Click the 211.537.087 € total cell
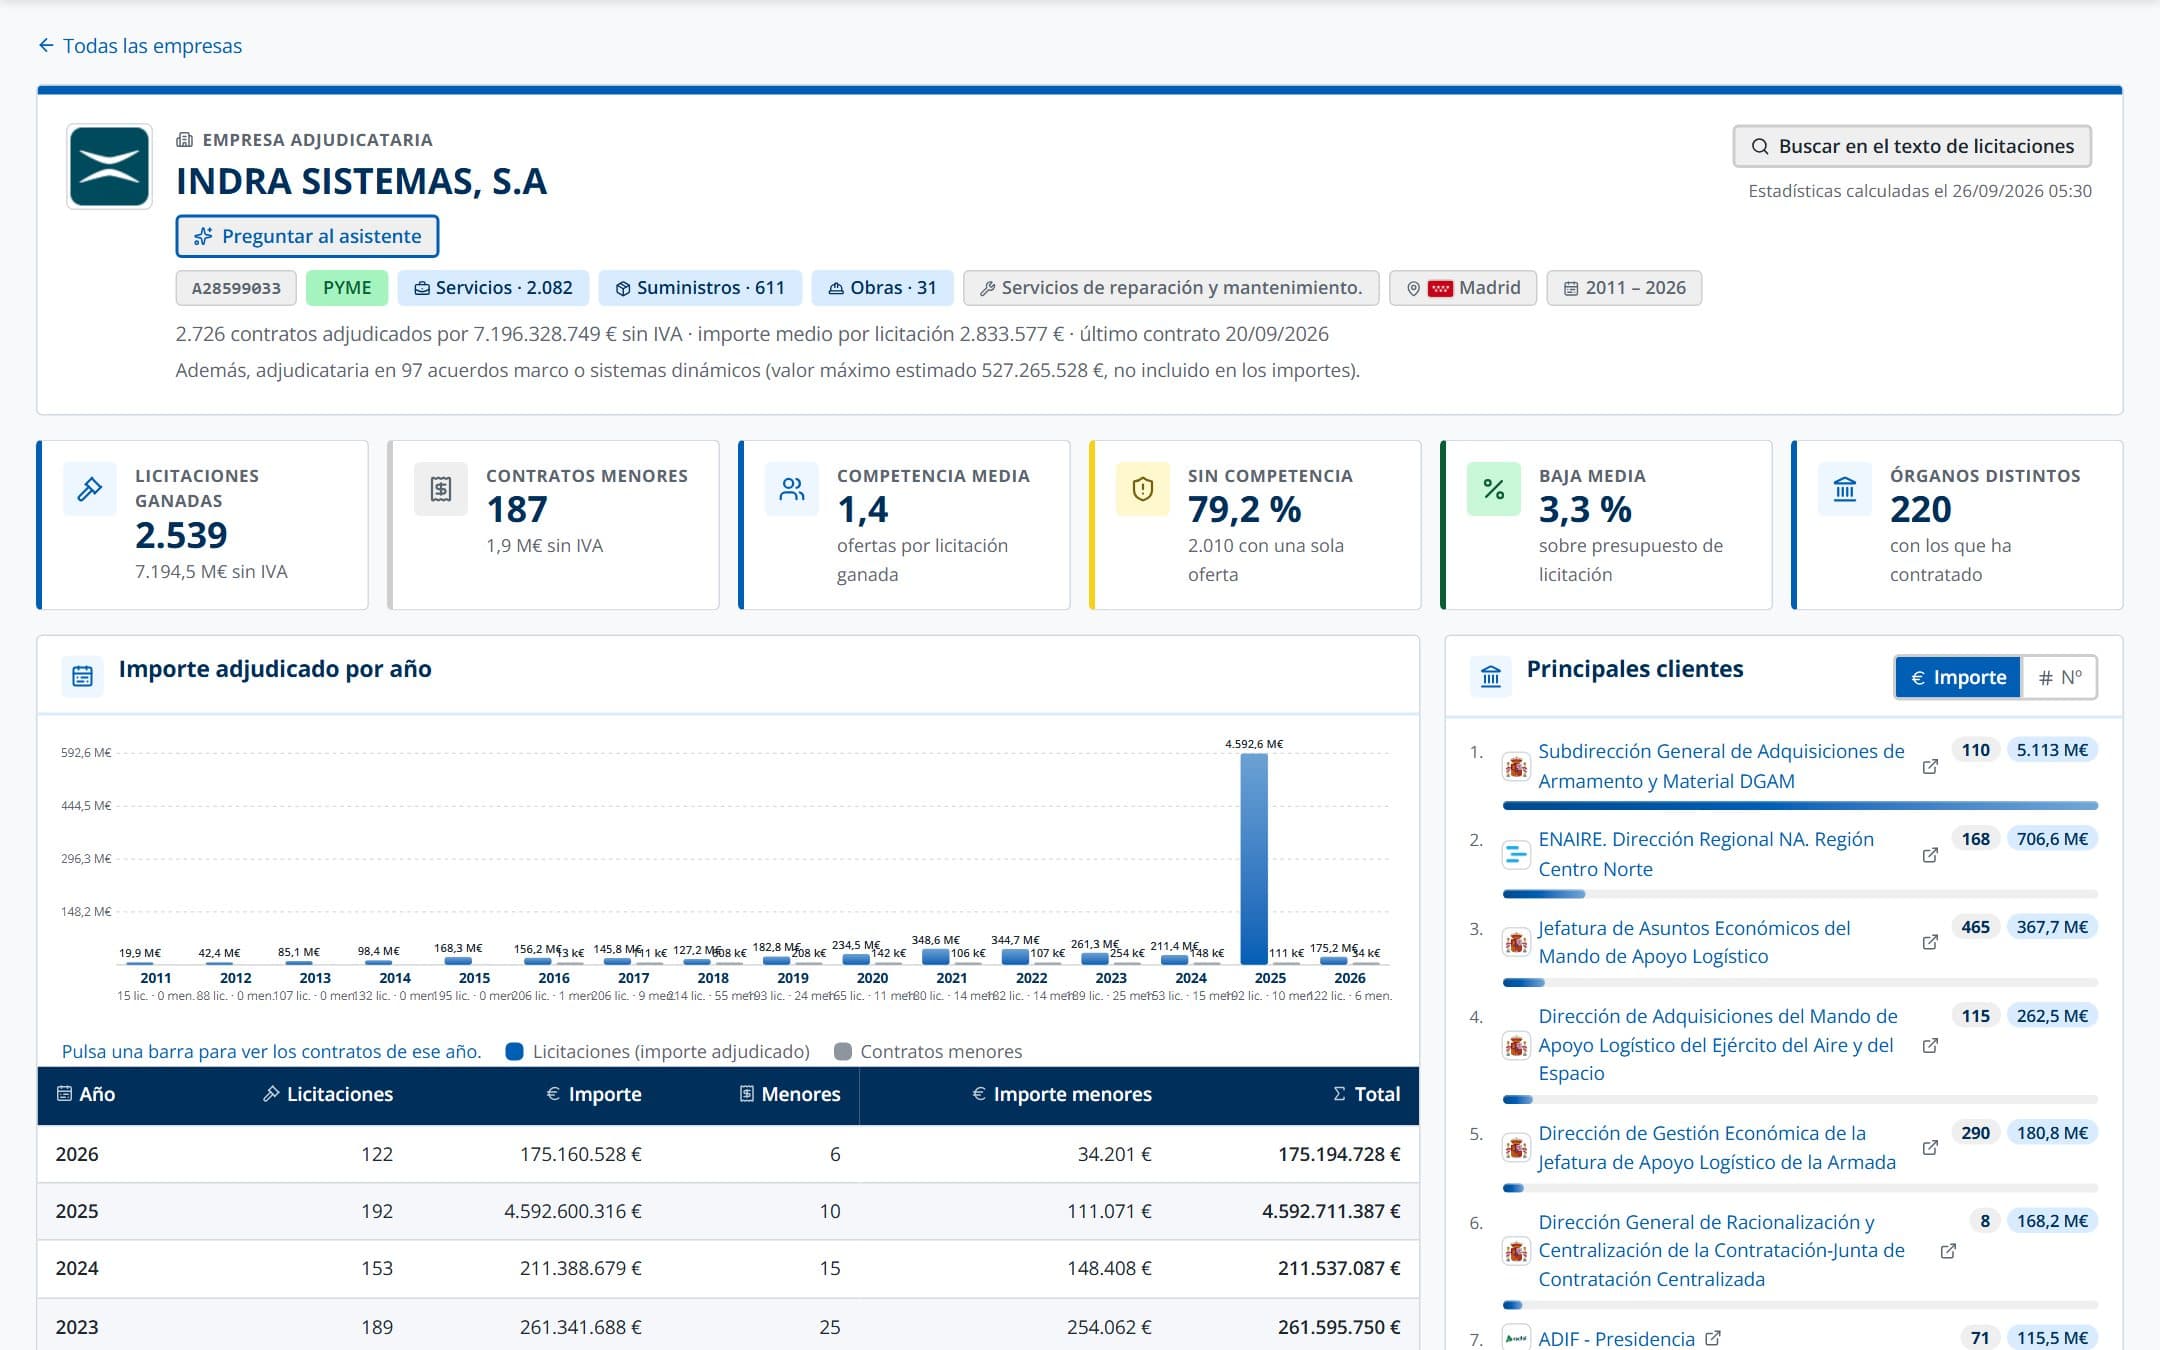Screen dimensions: 2160x1350 pos(1339,1268)
